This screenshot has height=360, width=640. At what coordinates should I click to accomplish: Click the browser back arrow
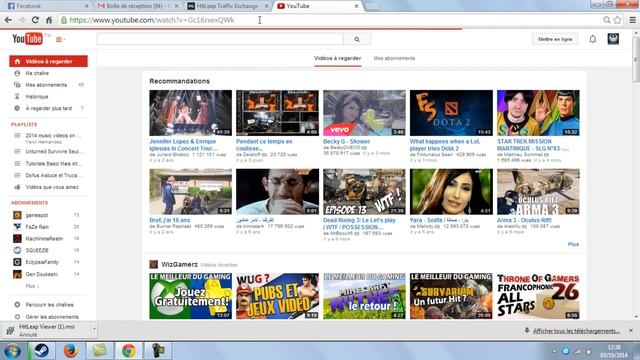point(8,20)
